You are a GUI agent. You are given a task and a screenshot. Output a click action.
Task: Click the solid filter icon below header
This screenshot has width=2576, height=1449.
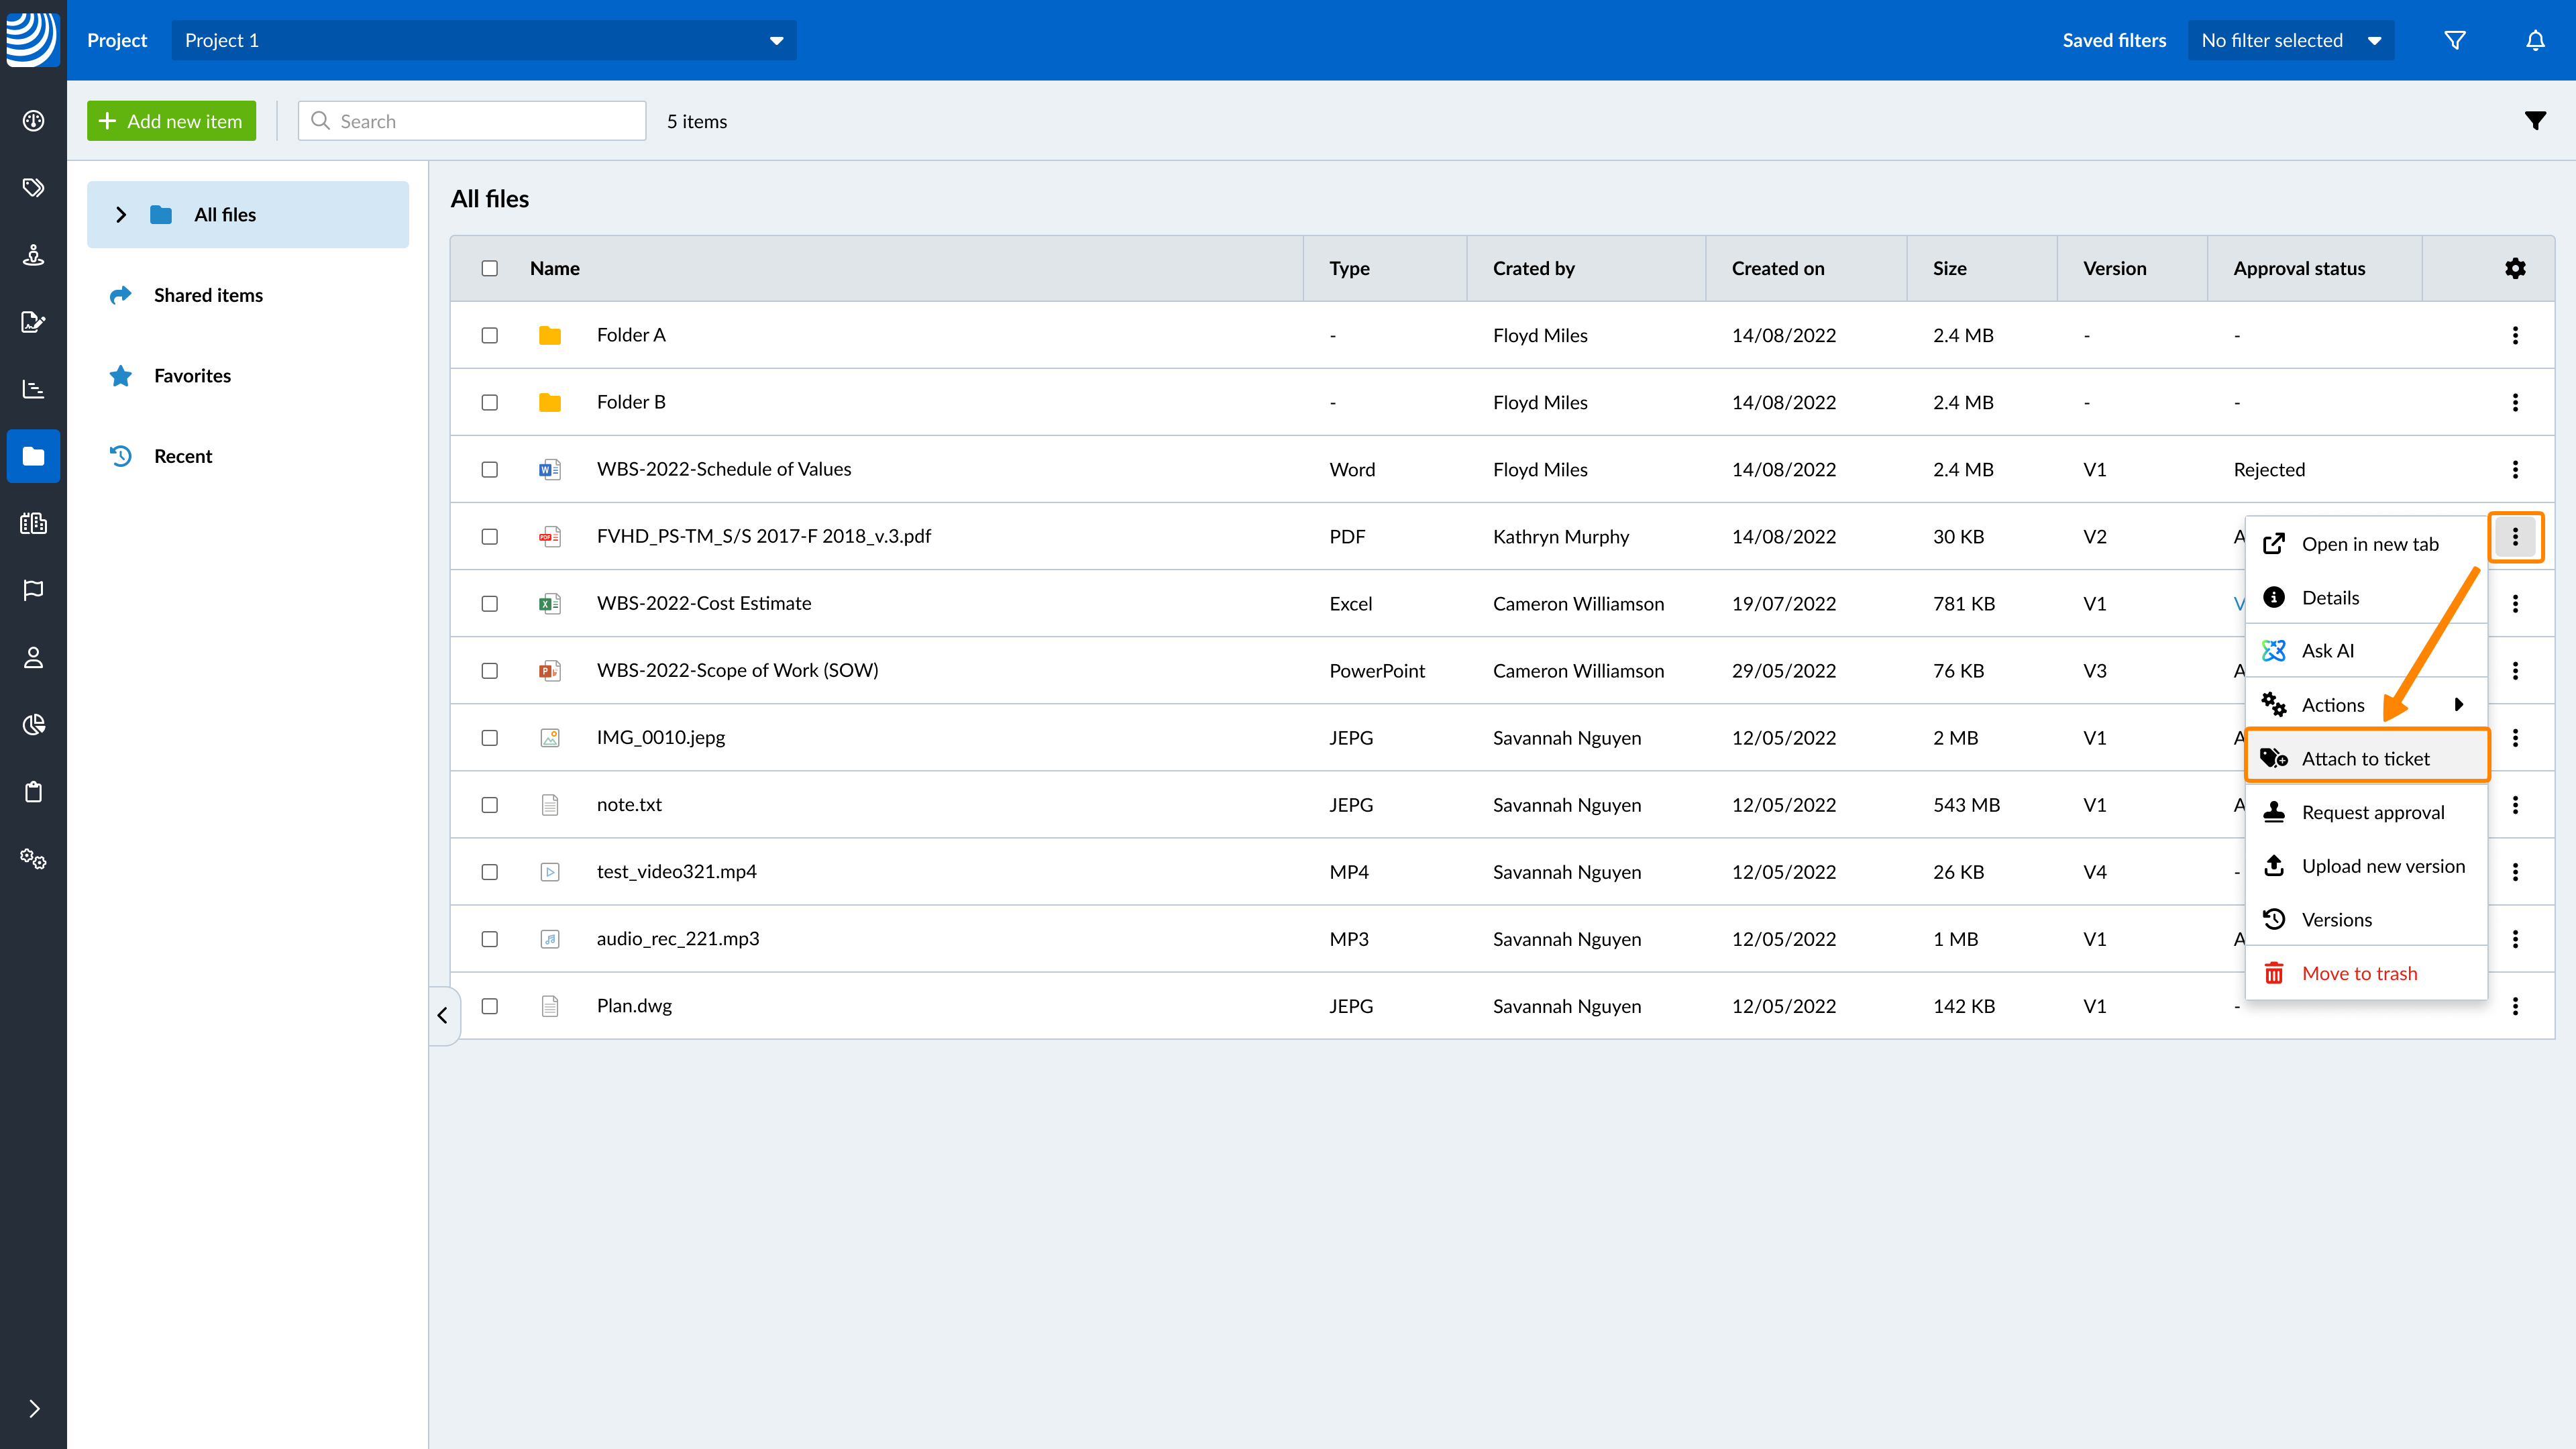[x=2535, y=121]
